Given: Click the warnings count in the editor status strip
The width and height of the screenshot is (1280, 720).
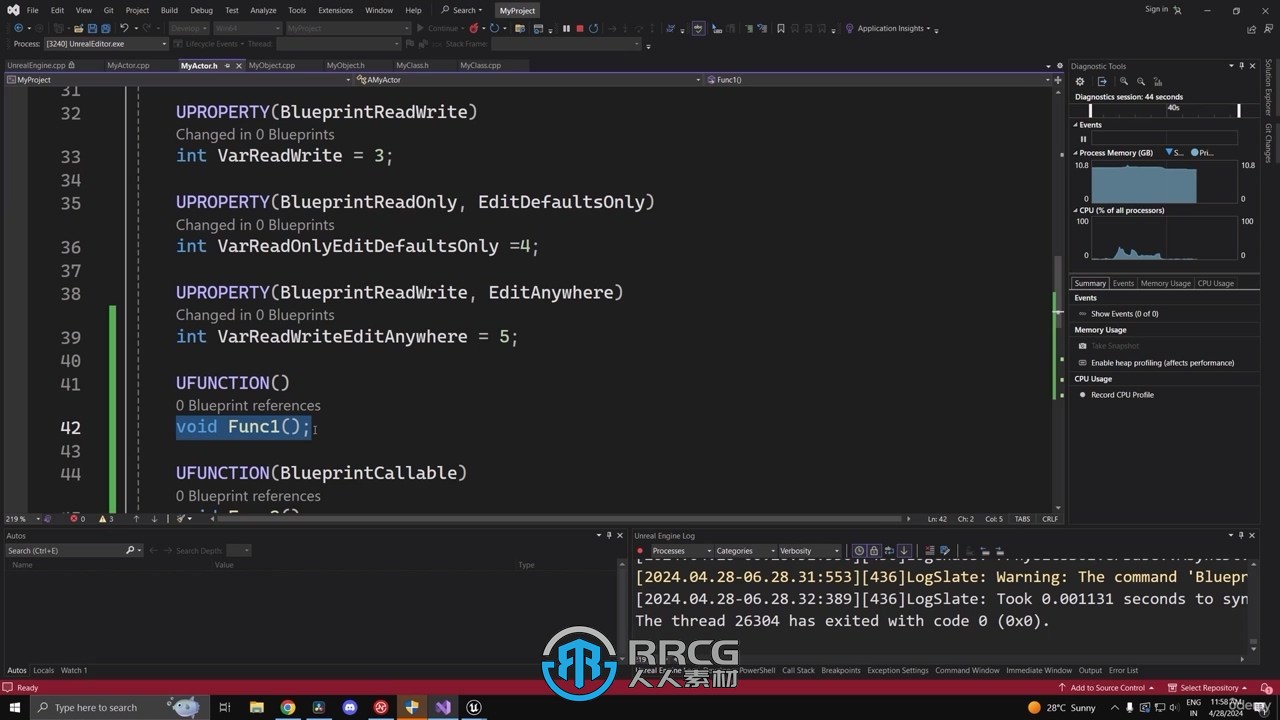Looking at the screenshot, I should click(106, 519).
